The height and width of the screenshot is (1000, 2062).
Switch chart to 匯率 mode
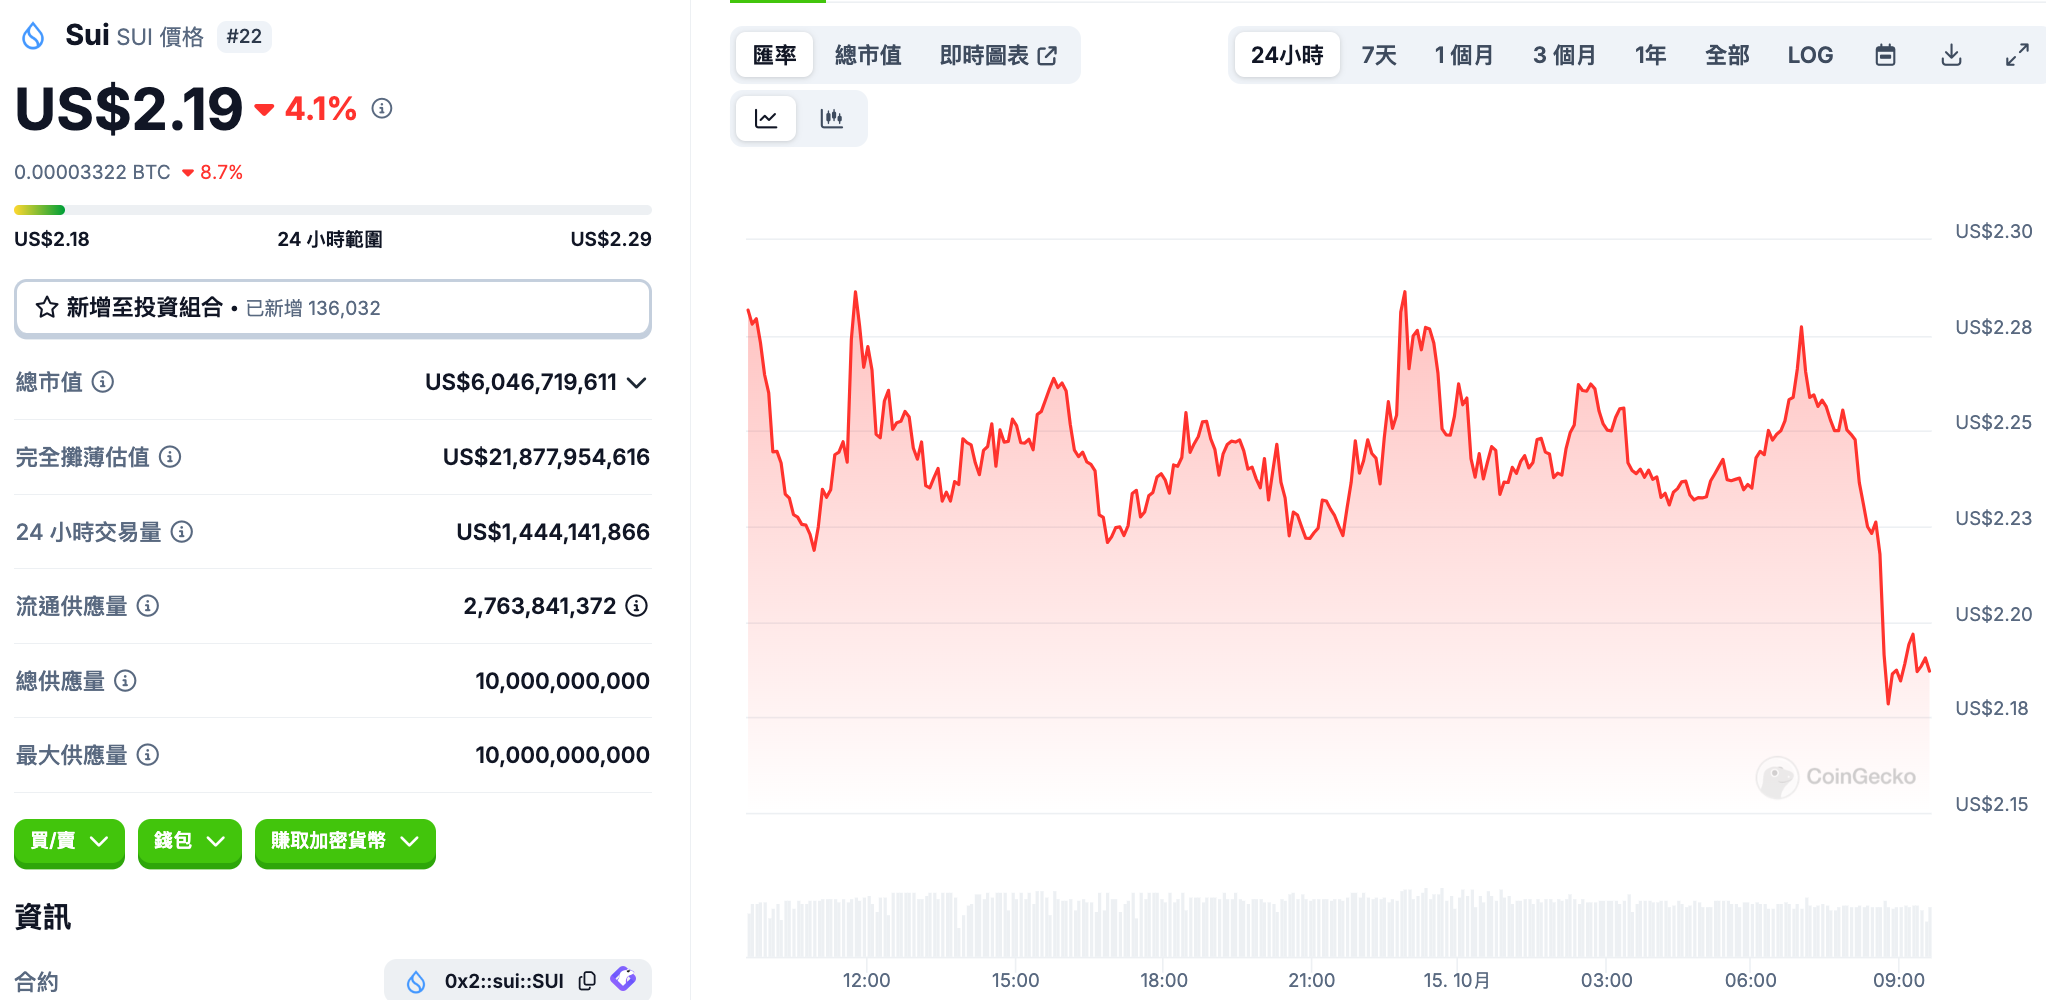click(773, 55)
